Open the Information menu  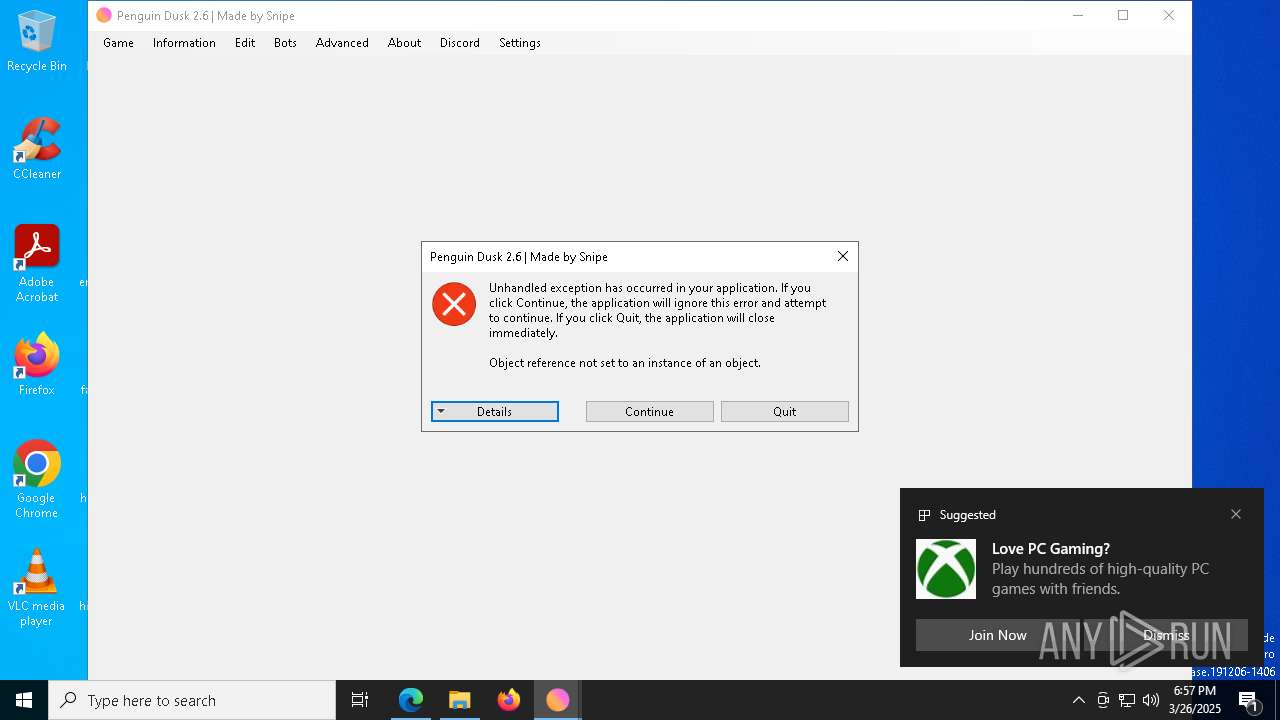tap(184, 43)
